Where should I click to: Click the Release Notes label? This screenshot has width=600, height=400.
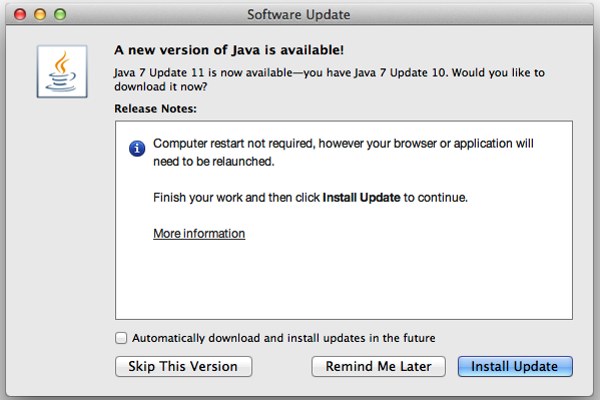(x=155, y=109)
